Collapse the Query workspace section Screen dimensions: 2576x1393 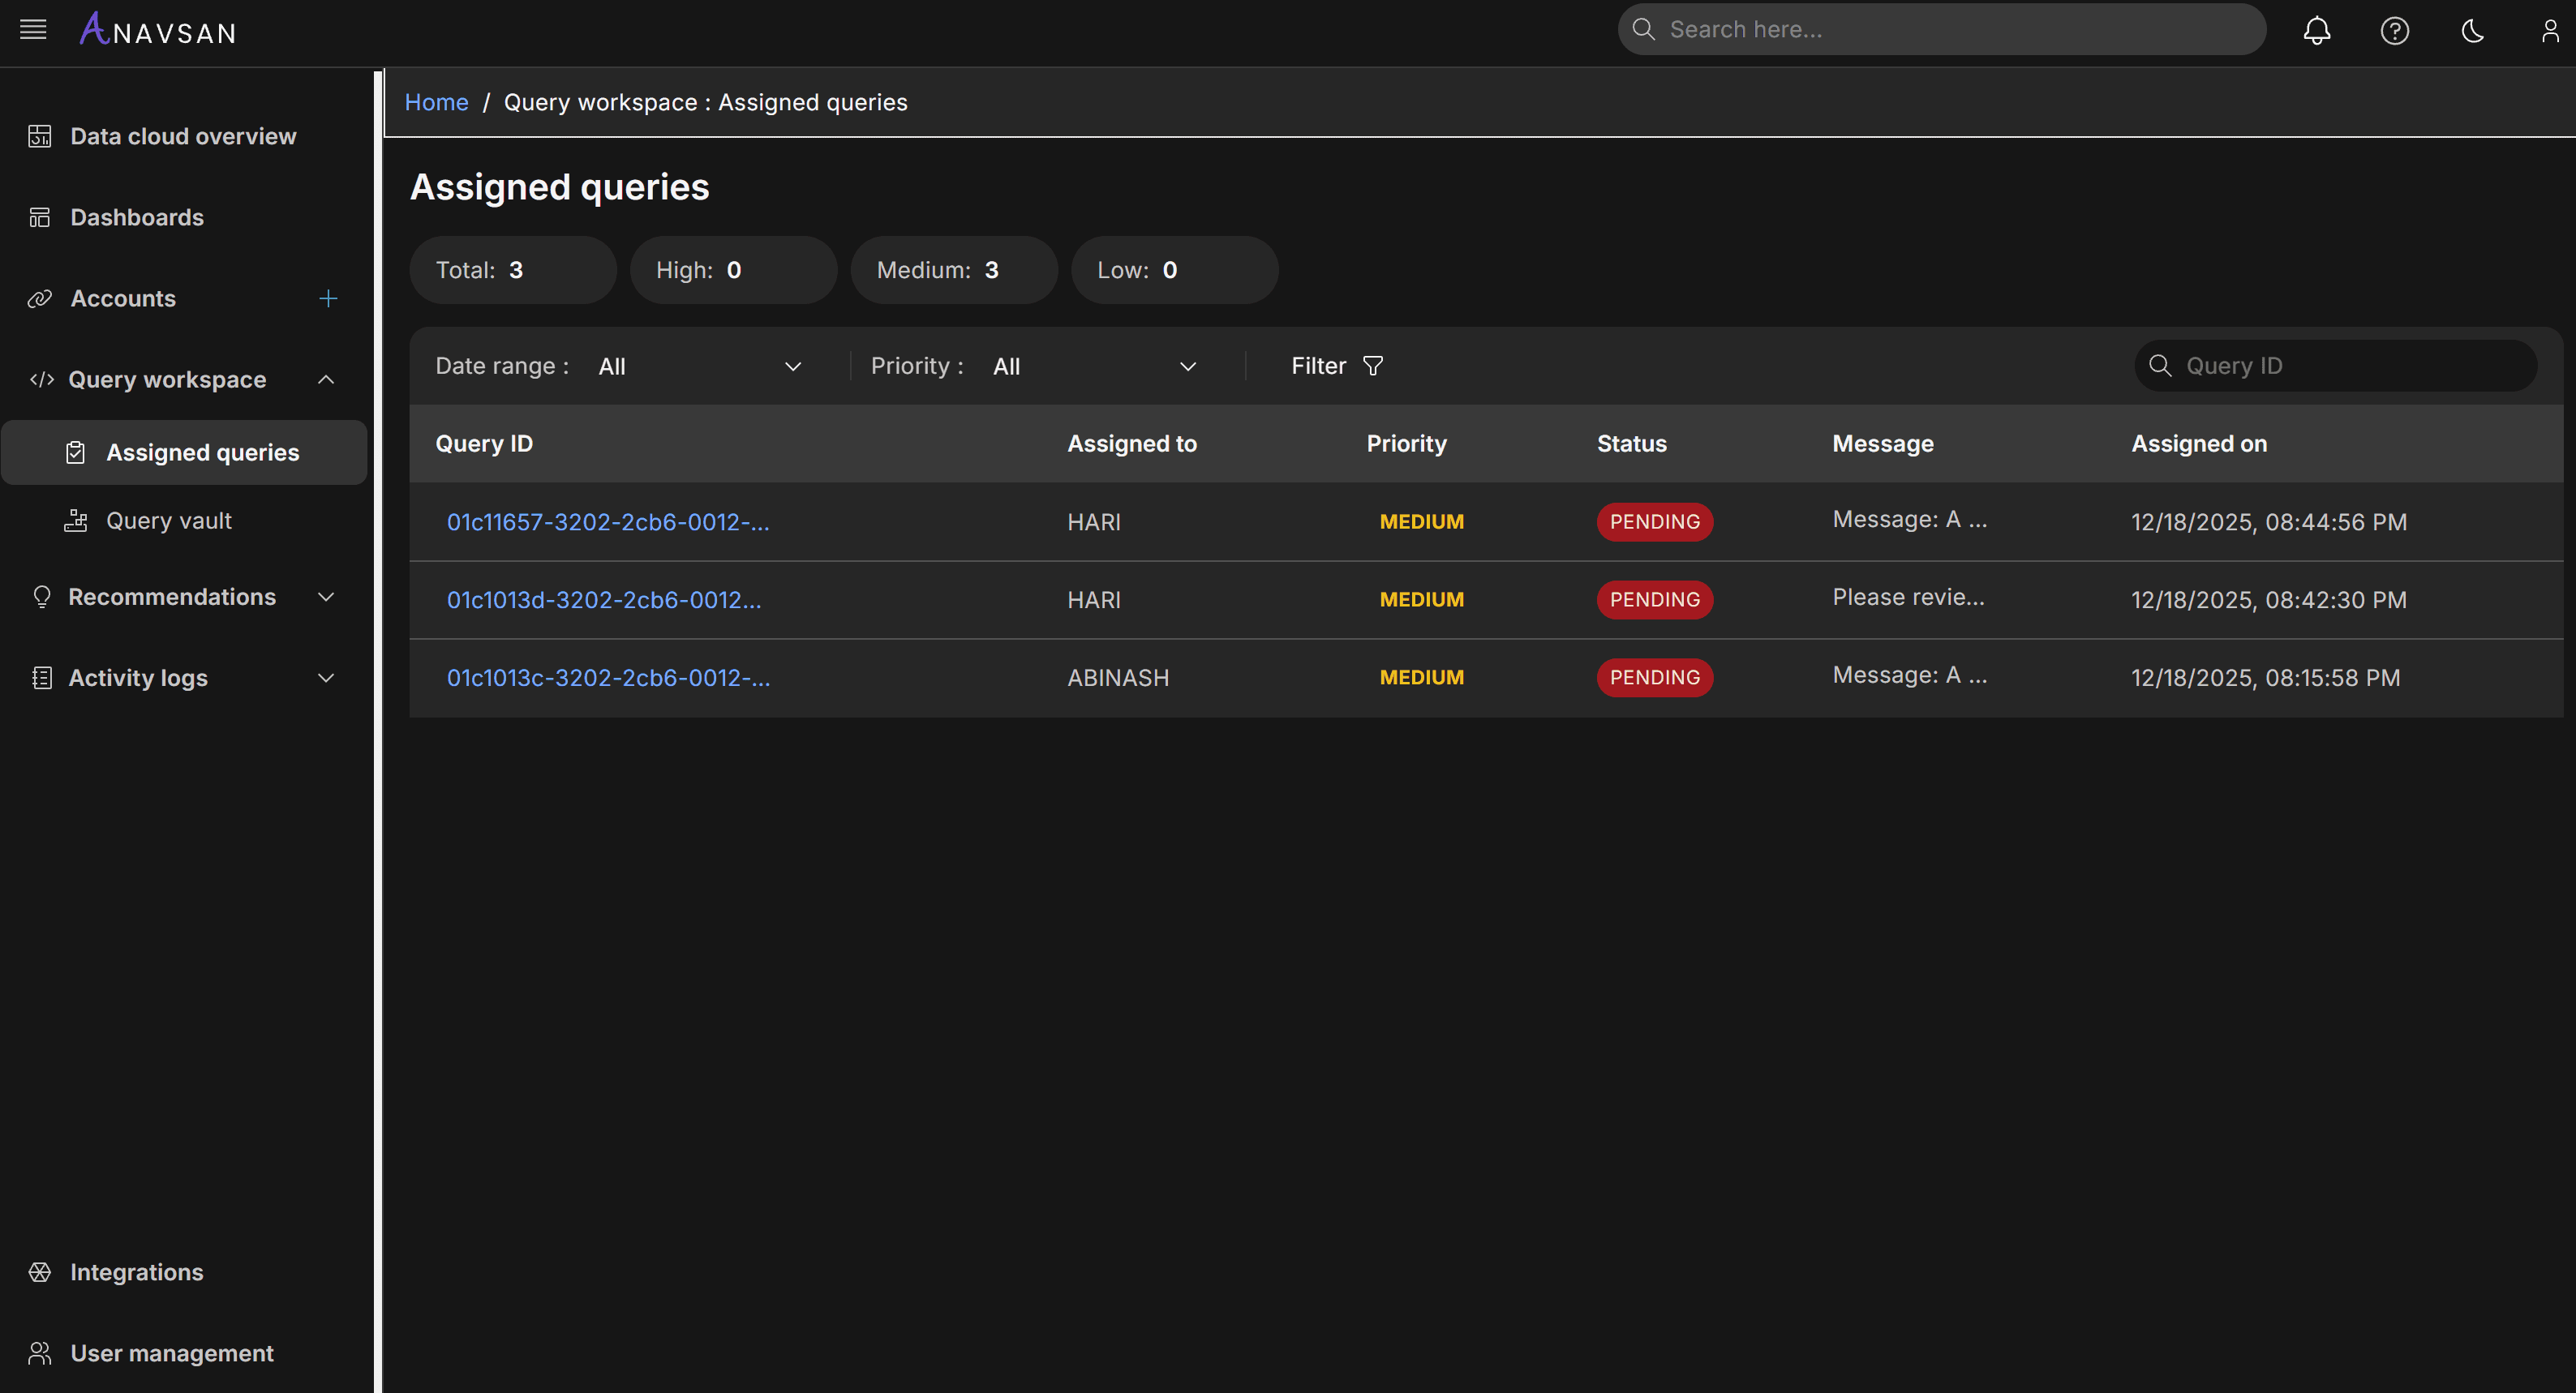pyautogui.click(x=326, y=380)
